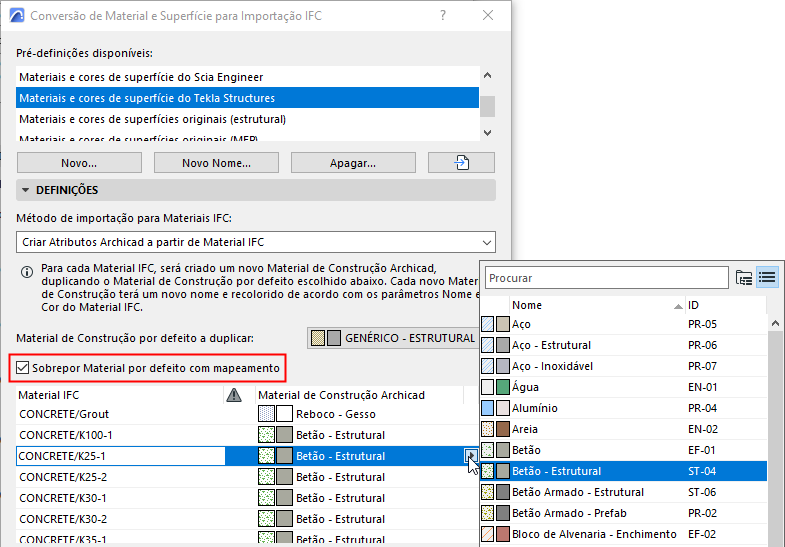The height and width of the screenshot is (547, 785).
Task: Select Betão EF-01 in material list
Action: click(623, 450)
